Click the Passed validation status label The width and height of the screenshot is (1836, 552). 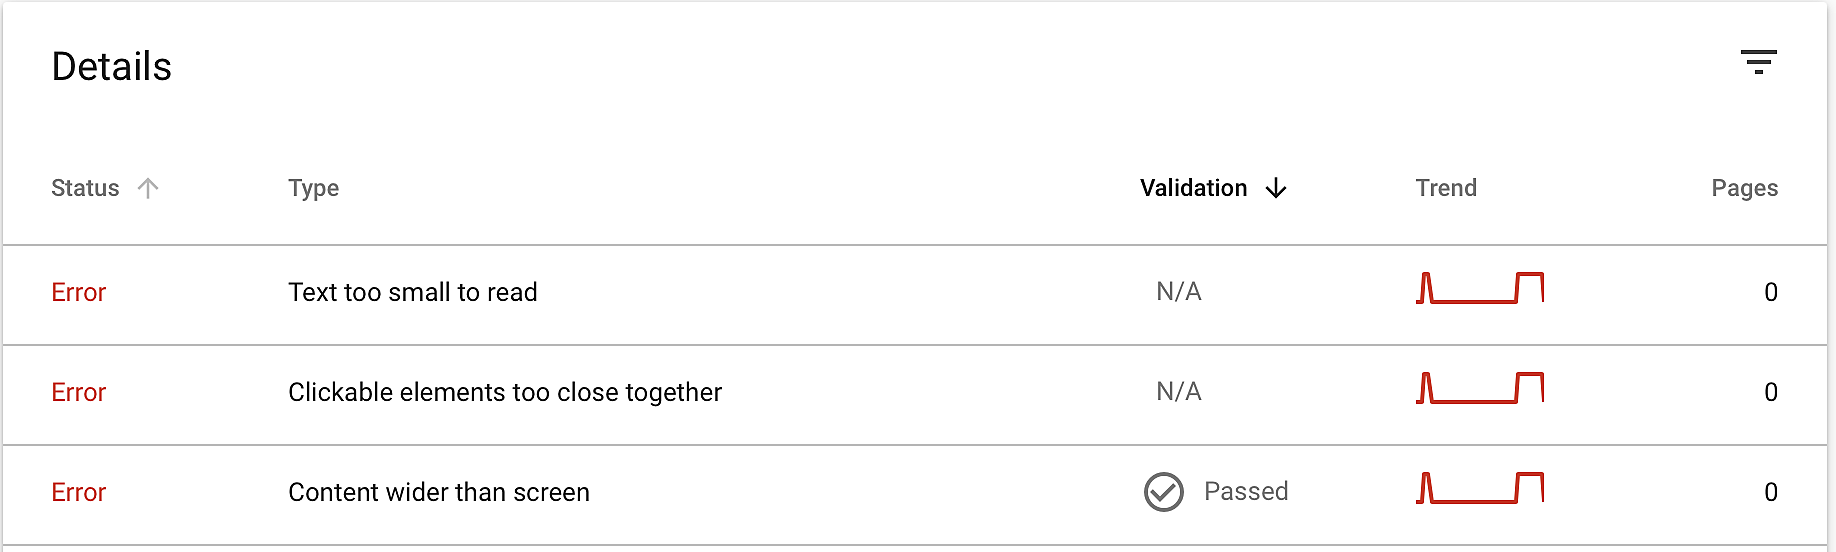click(x=1246, y=491)
